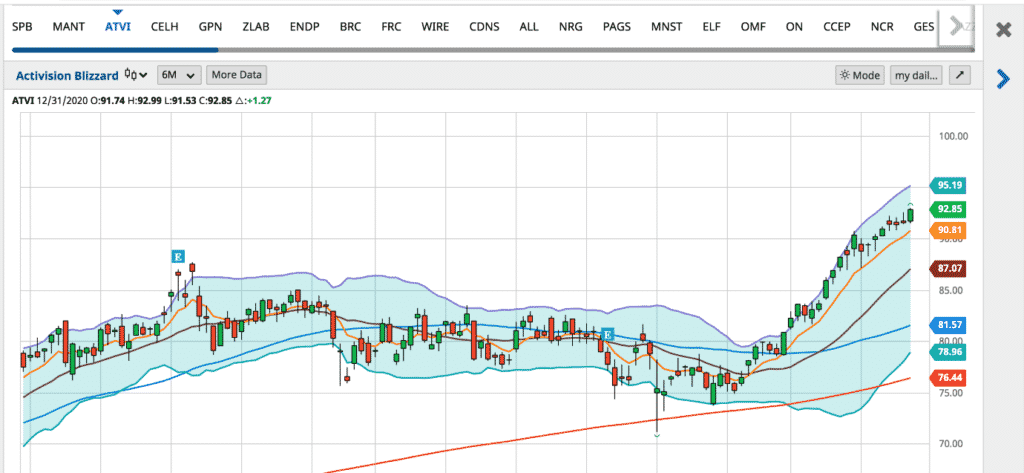The width and height of the screenshot is (1024, 473).
Task: Select the SPB ticker tab
Action: [21, 27]
